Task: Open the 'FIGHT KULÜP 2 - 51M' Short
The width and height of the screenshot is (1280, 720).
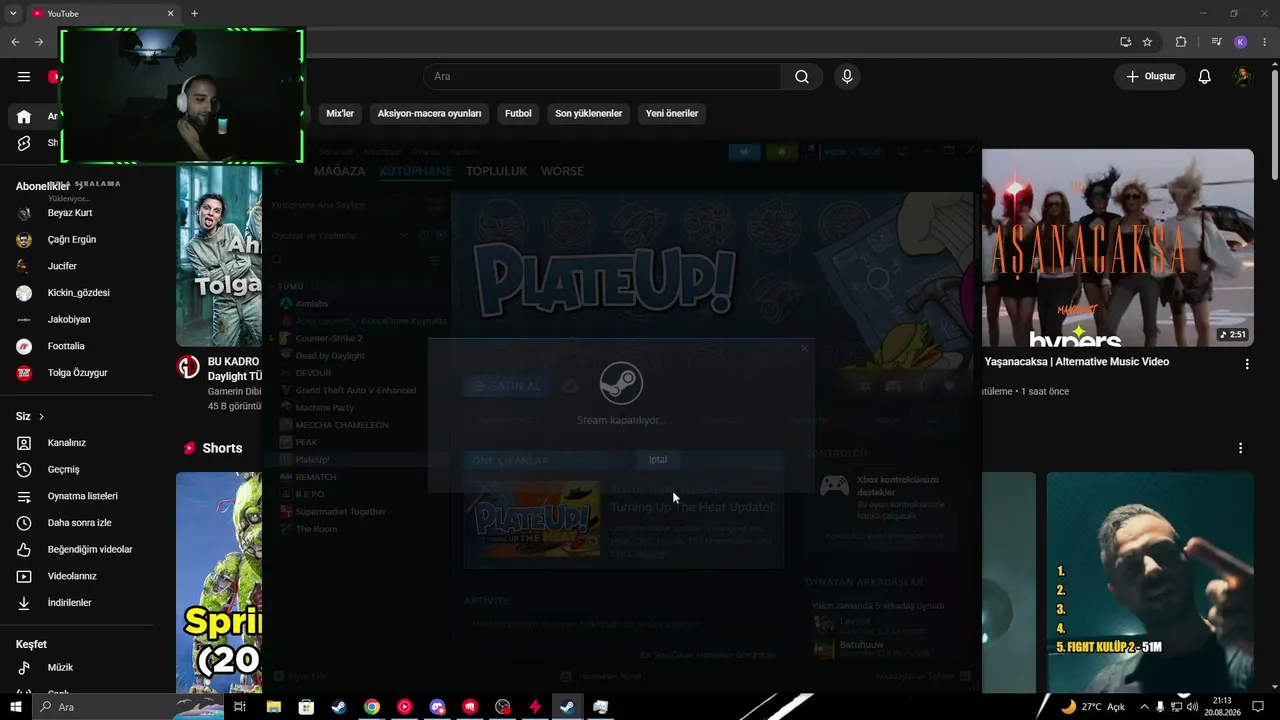Action: pyautogui.click(x=1150, y=582)
